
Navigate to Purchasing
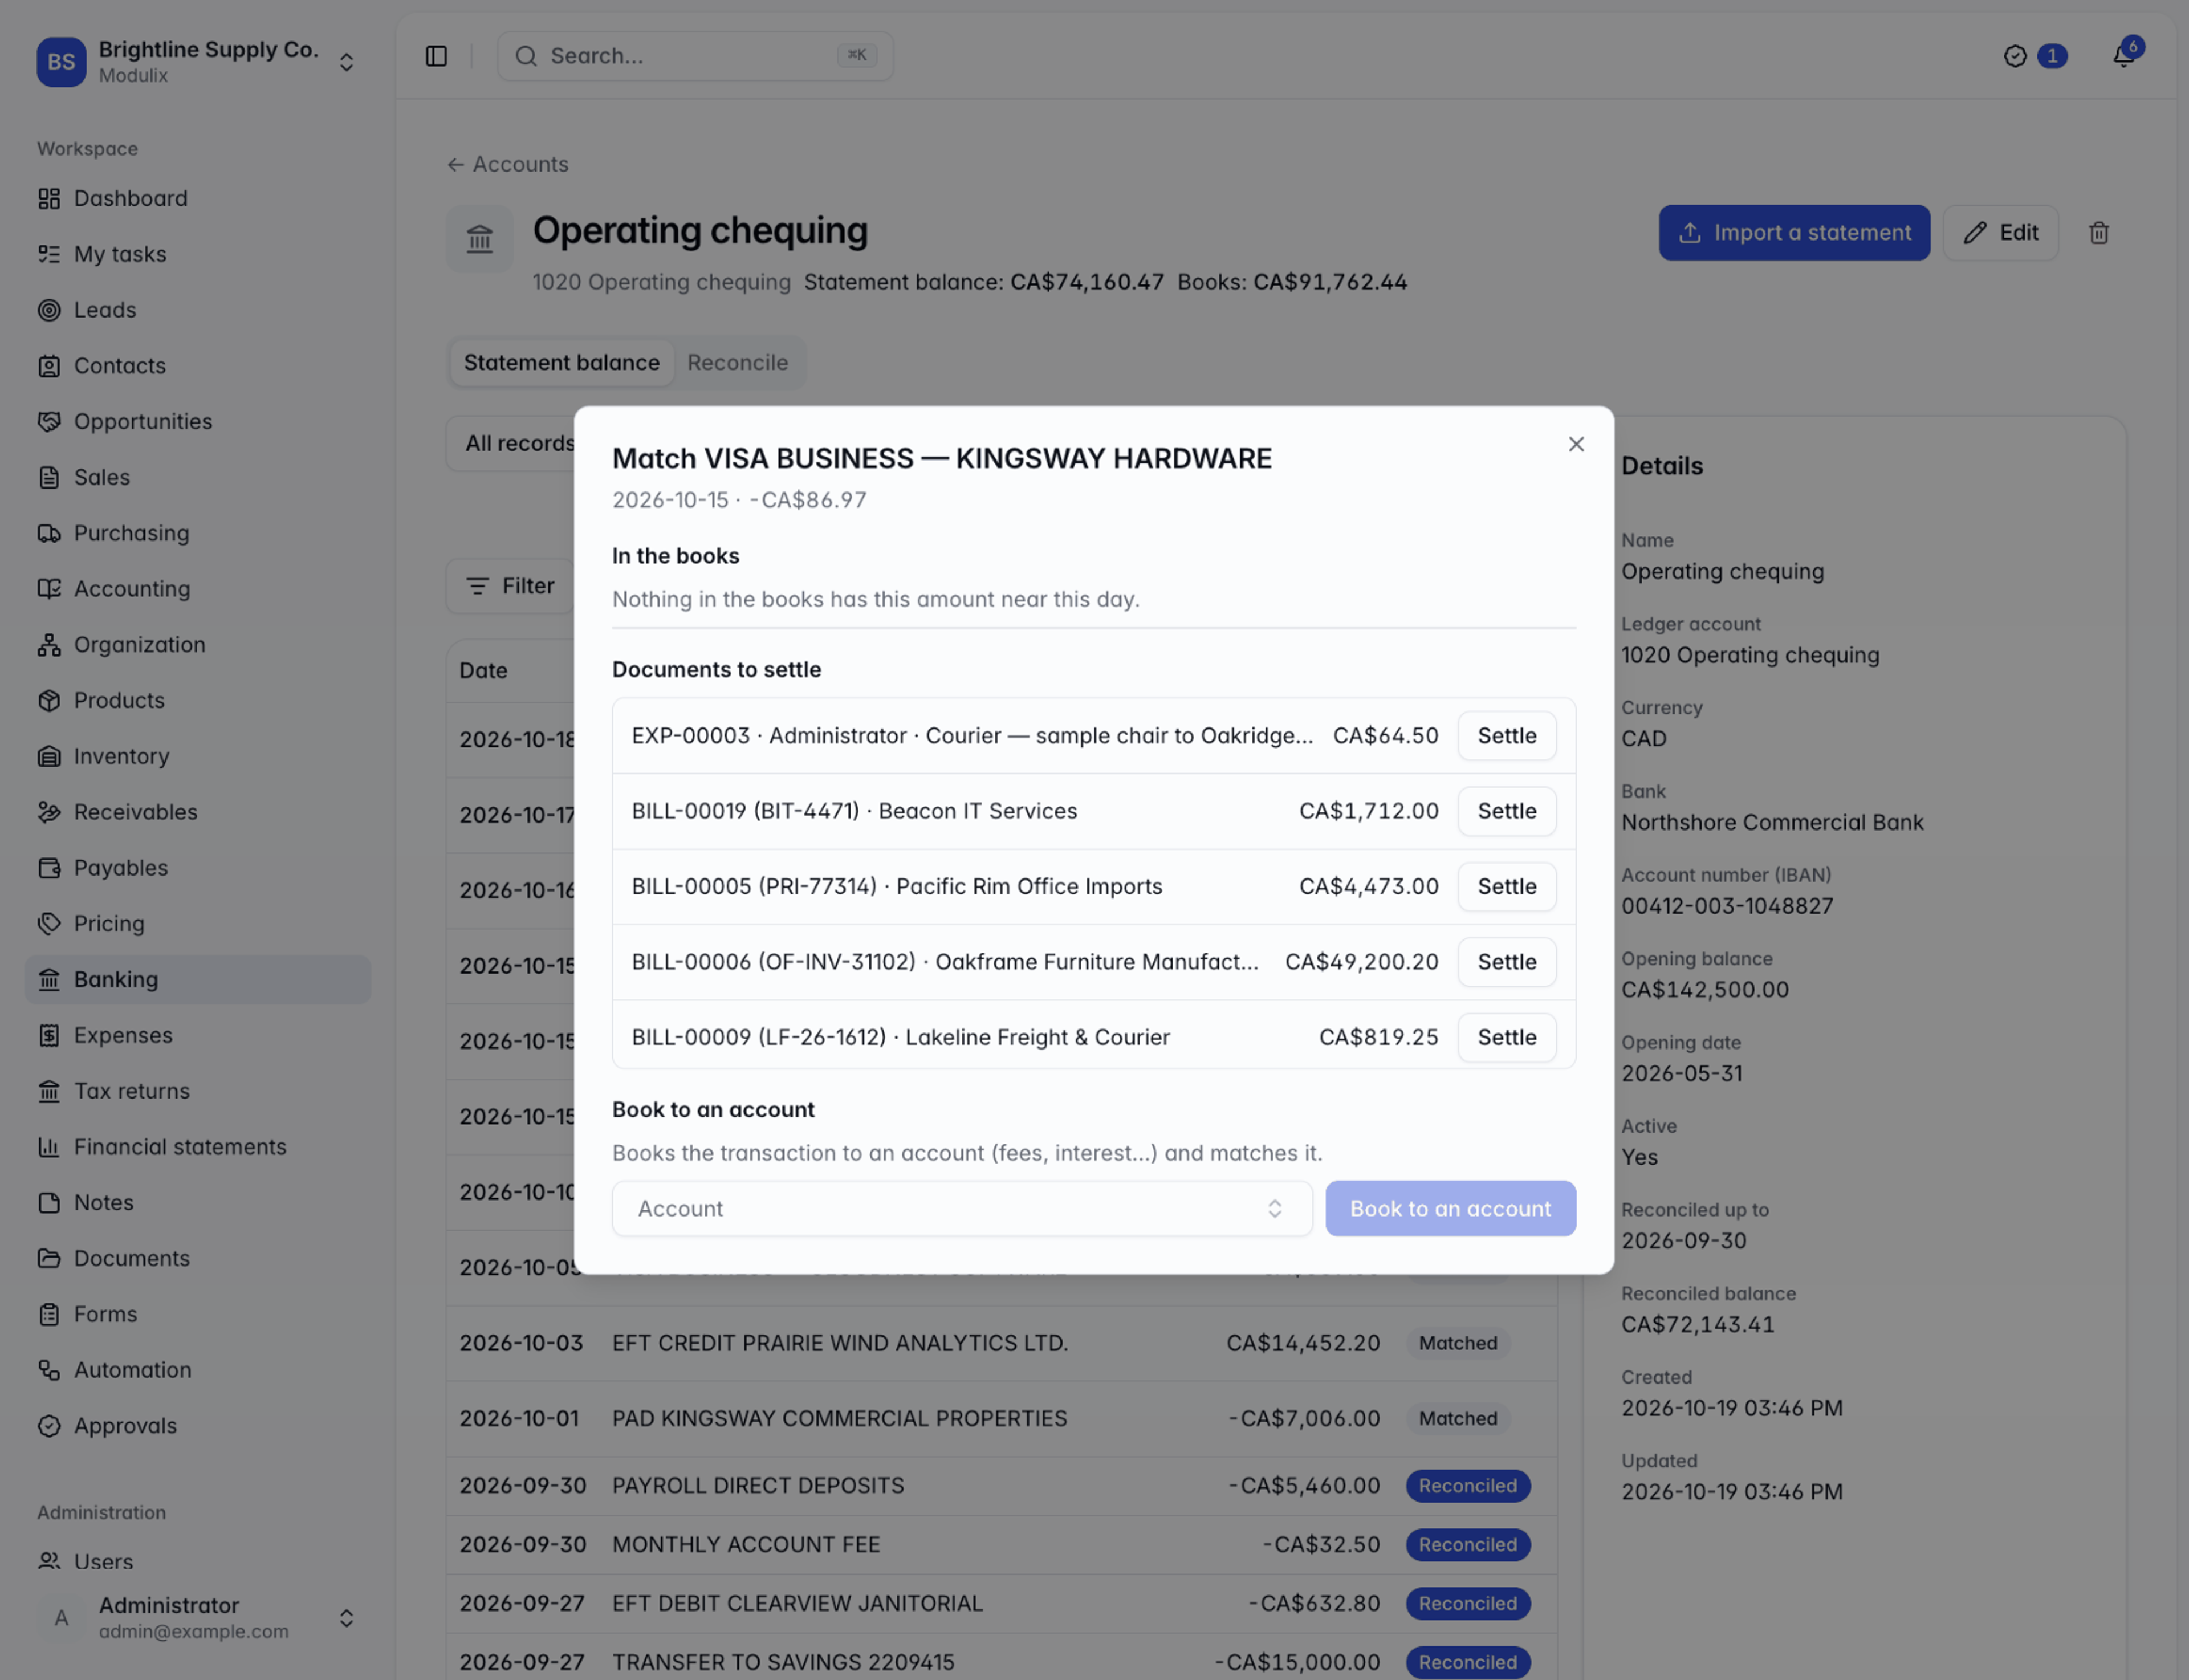click(198, 533)
